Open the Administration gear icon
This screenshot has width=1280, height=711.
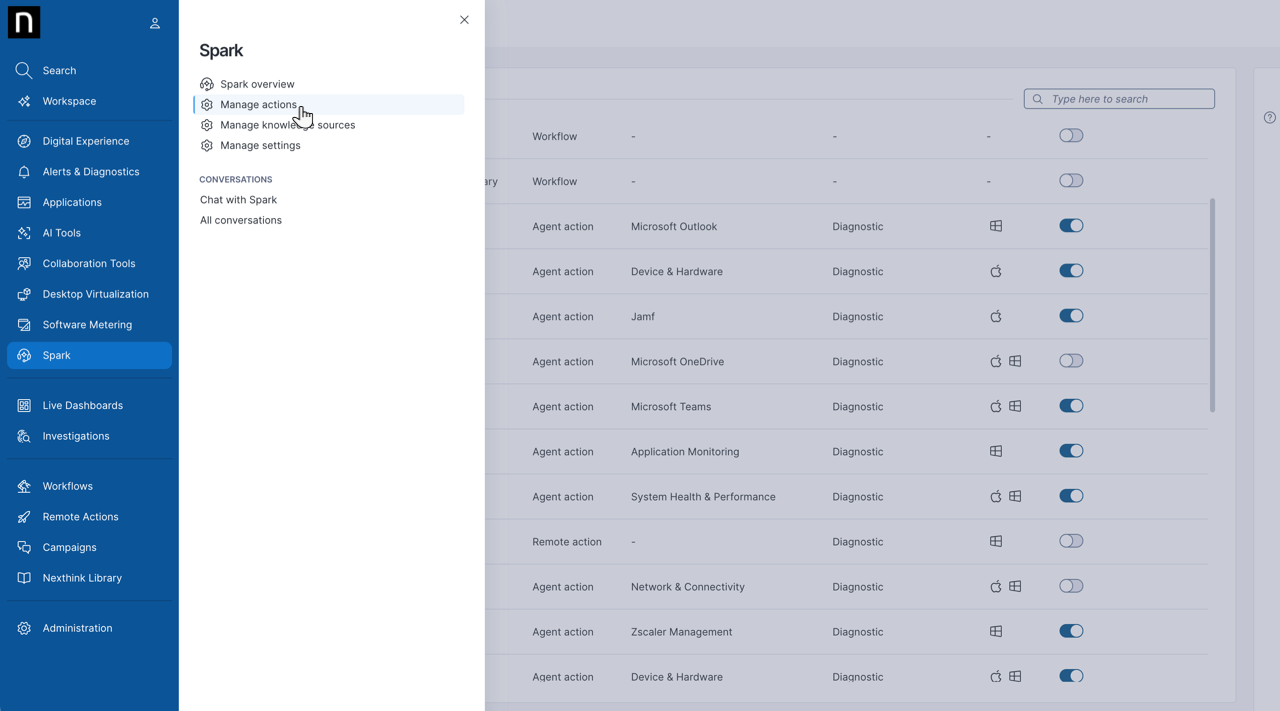pos(24,629)
